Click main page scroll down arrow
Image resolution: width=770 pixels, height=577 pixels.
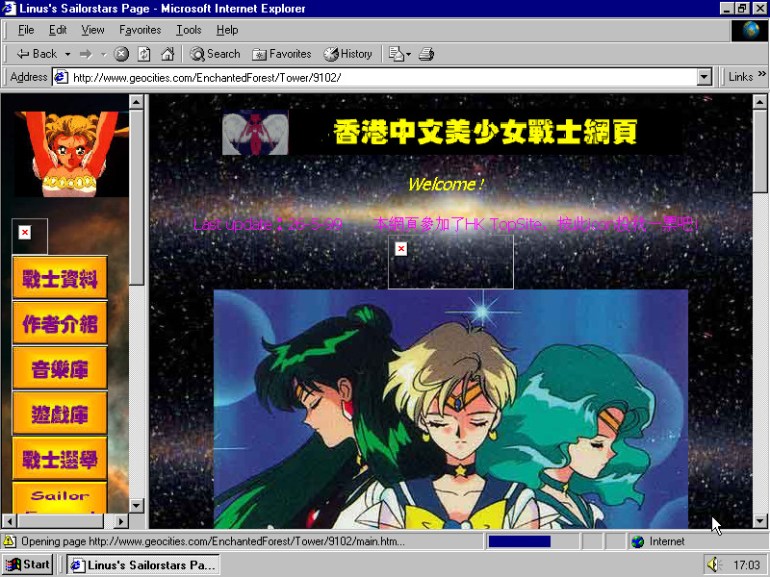[x=760, y=521]
